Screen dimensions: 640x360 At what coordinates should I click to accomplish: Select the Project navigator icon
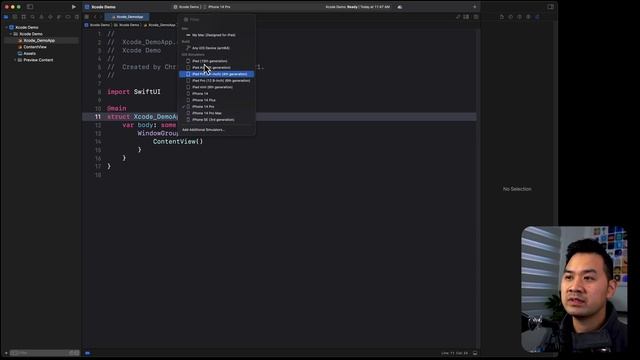click(6, 17)
